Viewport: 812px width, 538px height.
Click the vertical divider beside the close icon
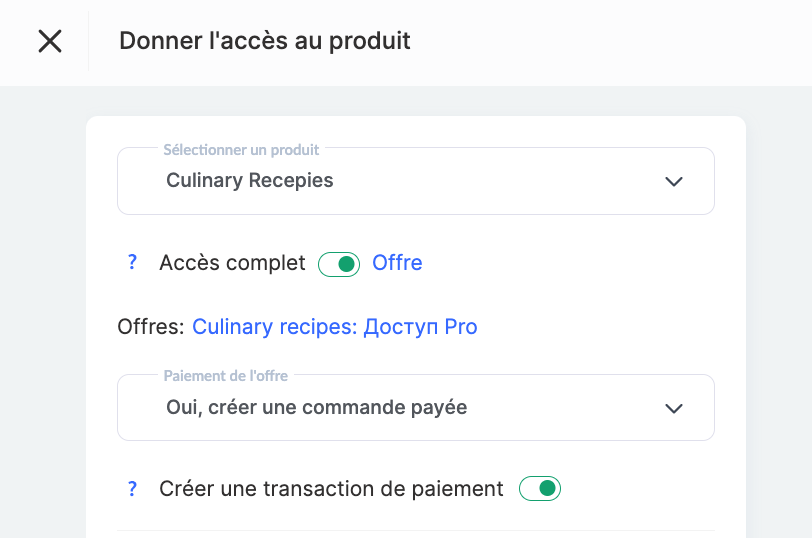click(x=89, y=42)
